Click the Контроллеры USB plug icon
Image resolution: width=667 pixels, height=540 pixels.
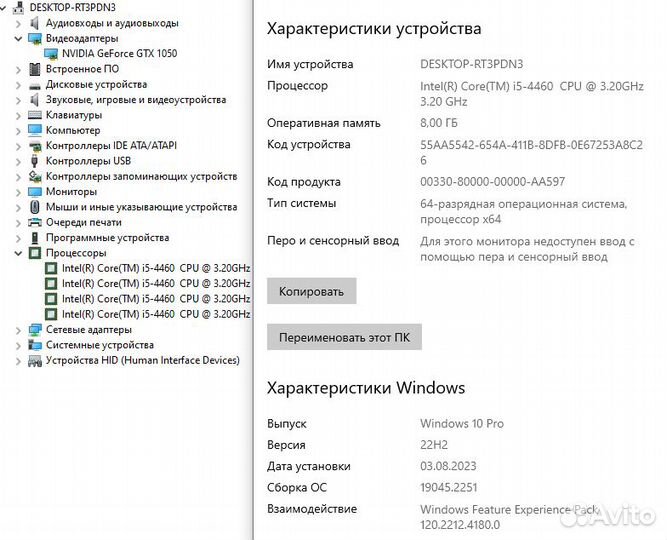pyautogui.click(x=34, y=161)
